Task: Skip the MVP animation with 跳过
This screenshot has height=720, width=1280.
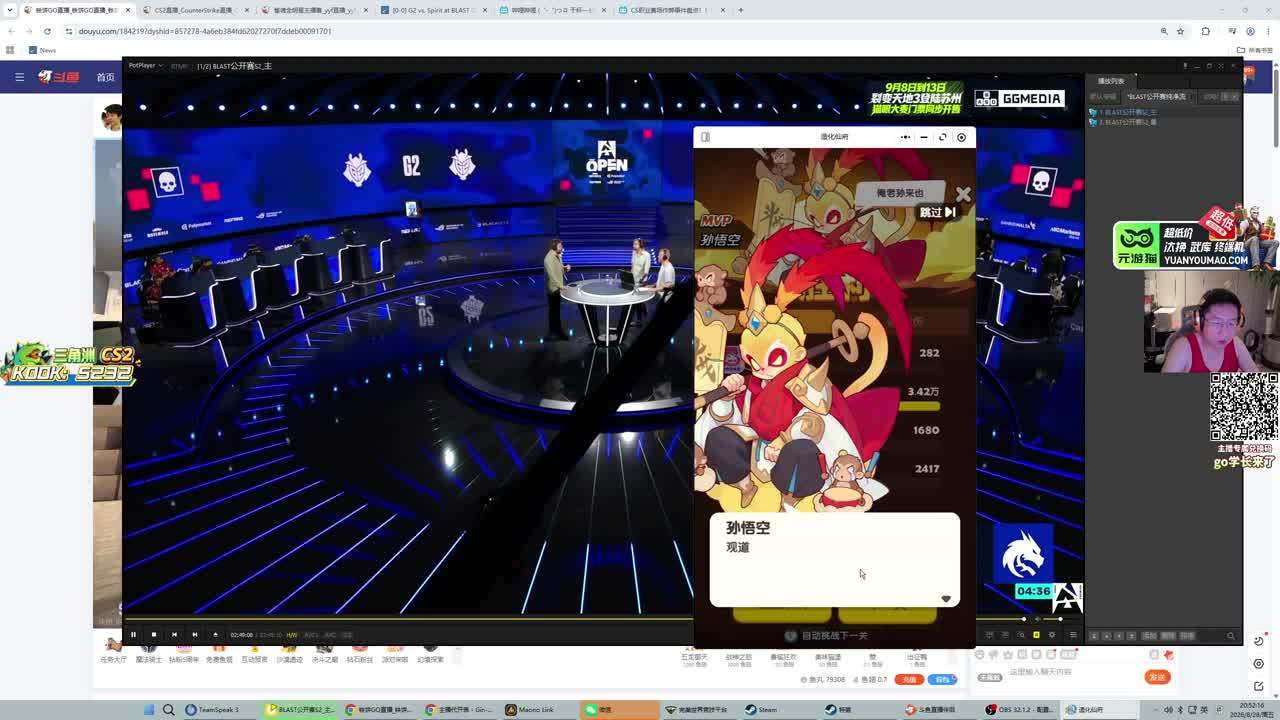Action: click(937, 212)
